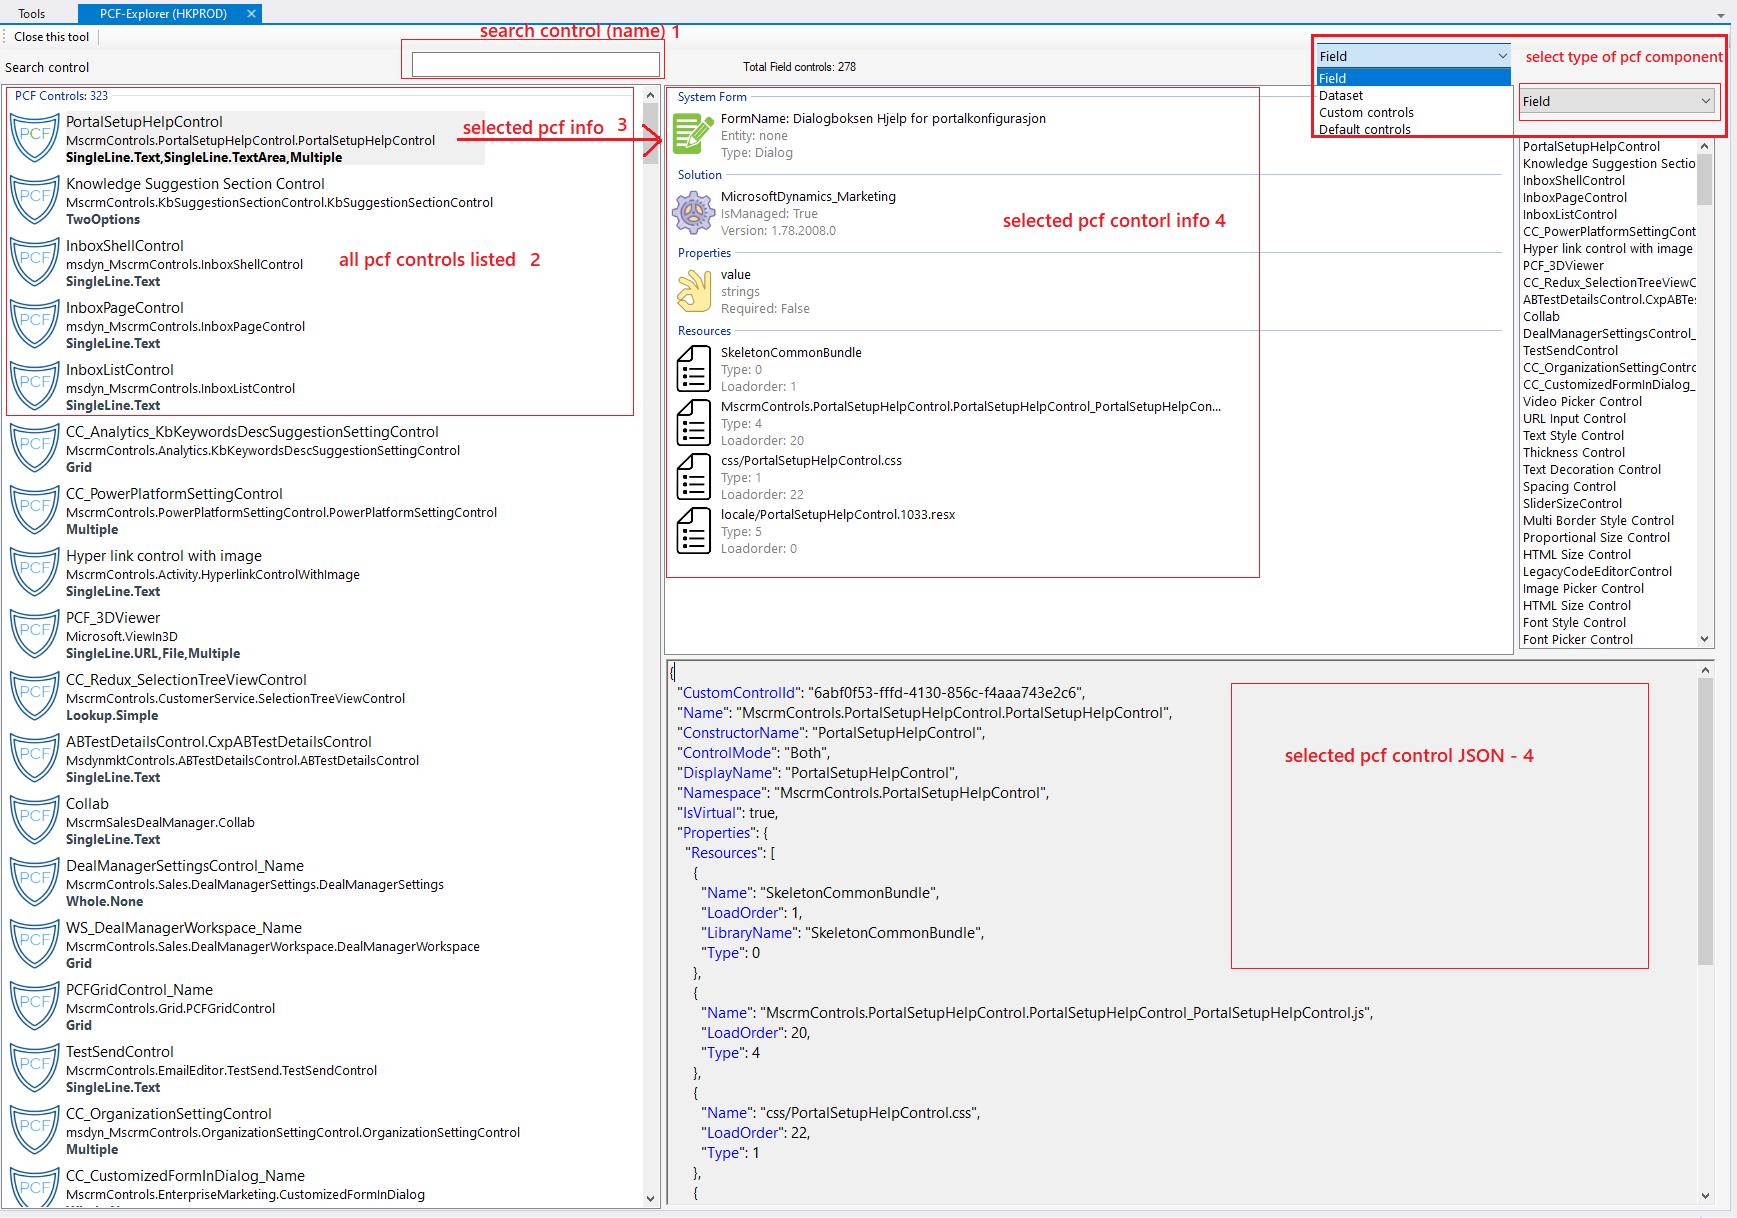This screenshot has width=1737, height=1218.
Task: Click the green system form edit icon
Action: [x=693, y=133]
